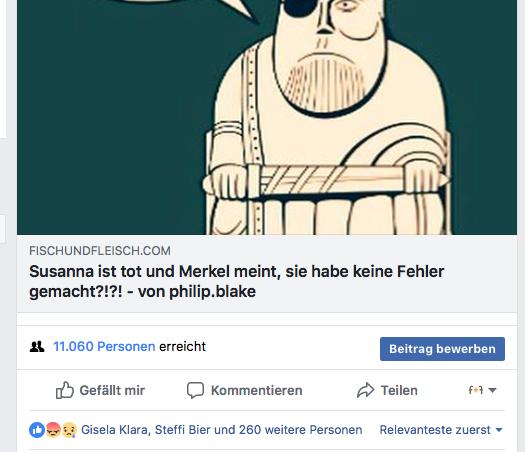
Task: Click the people-reached silhouette icon
Action: (37, 347)
